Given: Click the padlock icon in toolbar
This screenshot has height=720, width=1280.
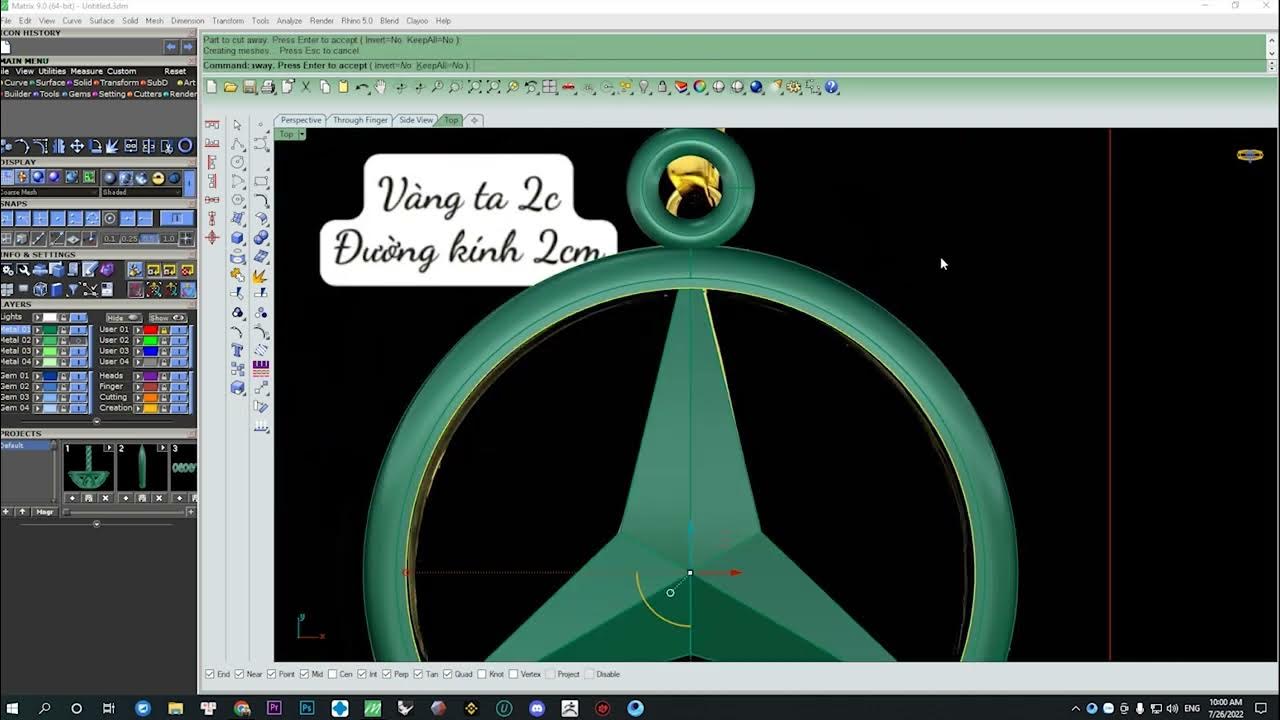Looking at the screenshot, I should click(x=662, y=87).
